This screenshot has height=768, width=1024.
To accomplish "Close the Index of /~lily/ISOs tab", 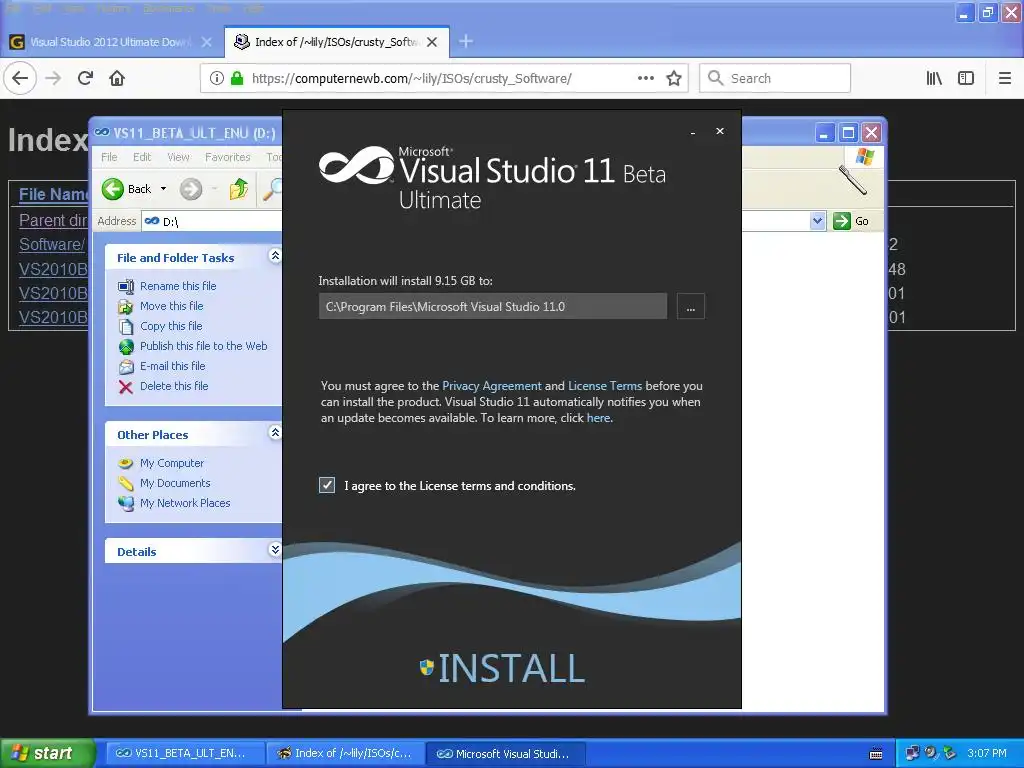I will (x=432, y=42).
